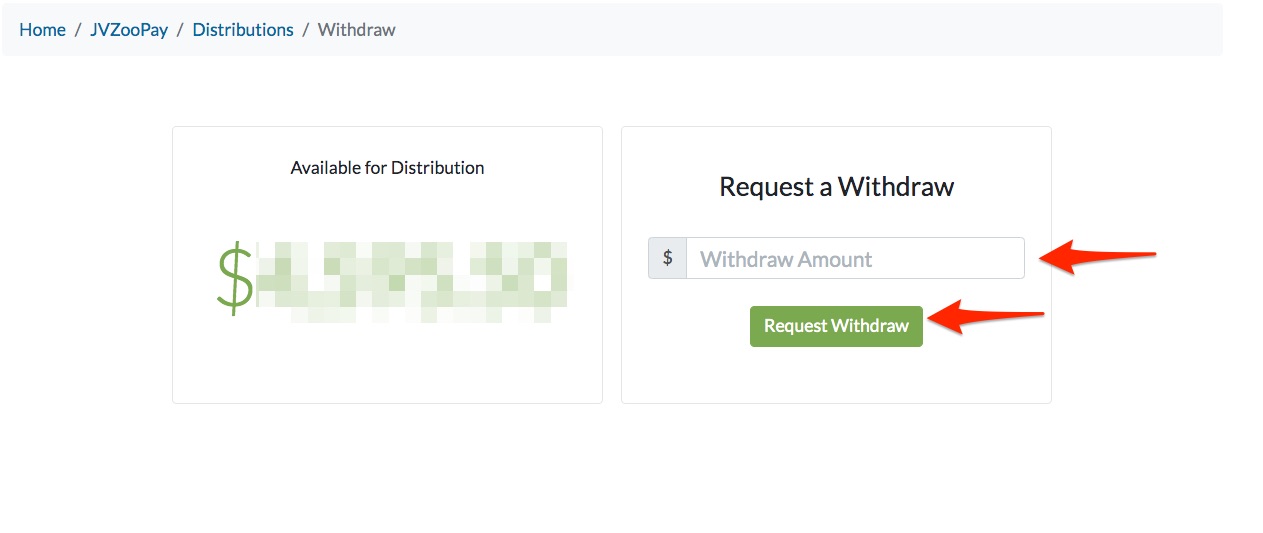This screenshot has height=533, width=1263.
Task: Click the large green dollar sign
Action: click(235, 277)
